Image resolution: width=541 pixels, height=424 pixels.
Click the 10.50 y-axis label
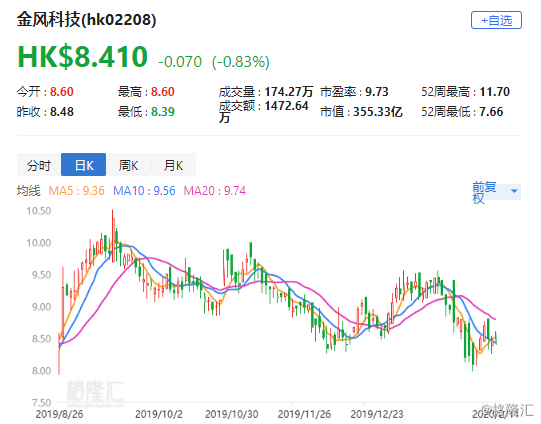coord(39,211)
